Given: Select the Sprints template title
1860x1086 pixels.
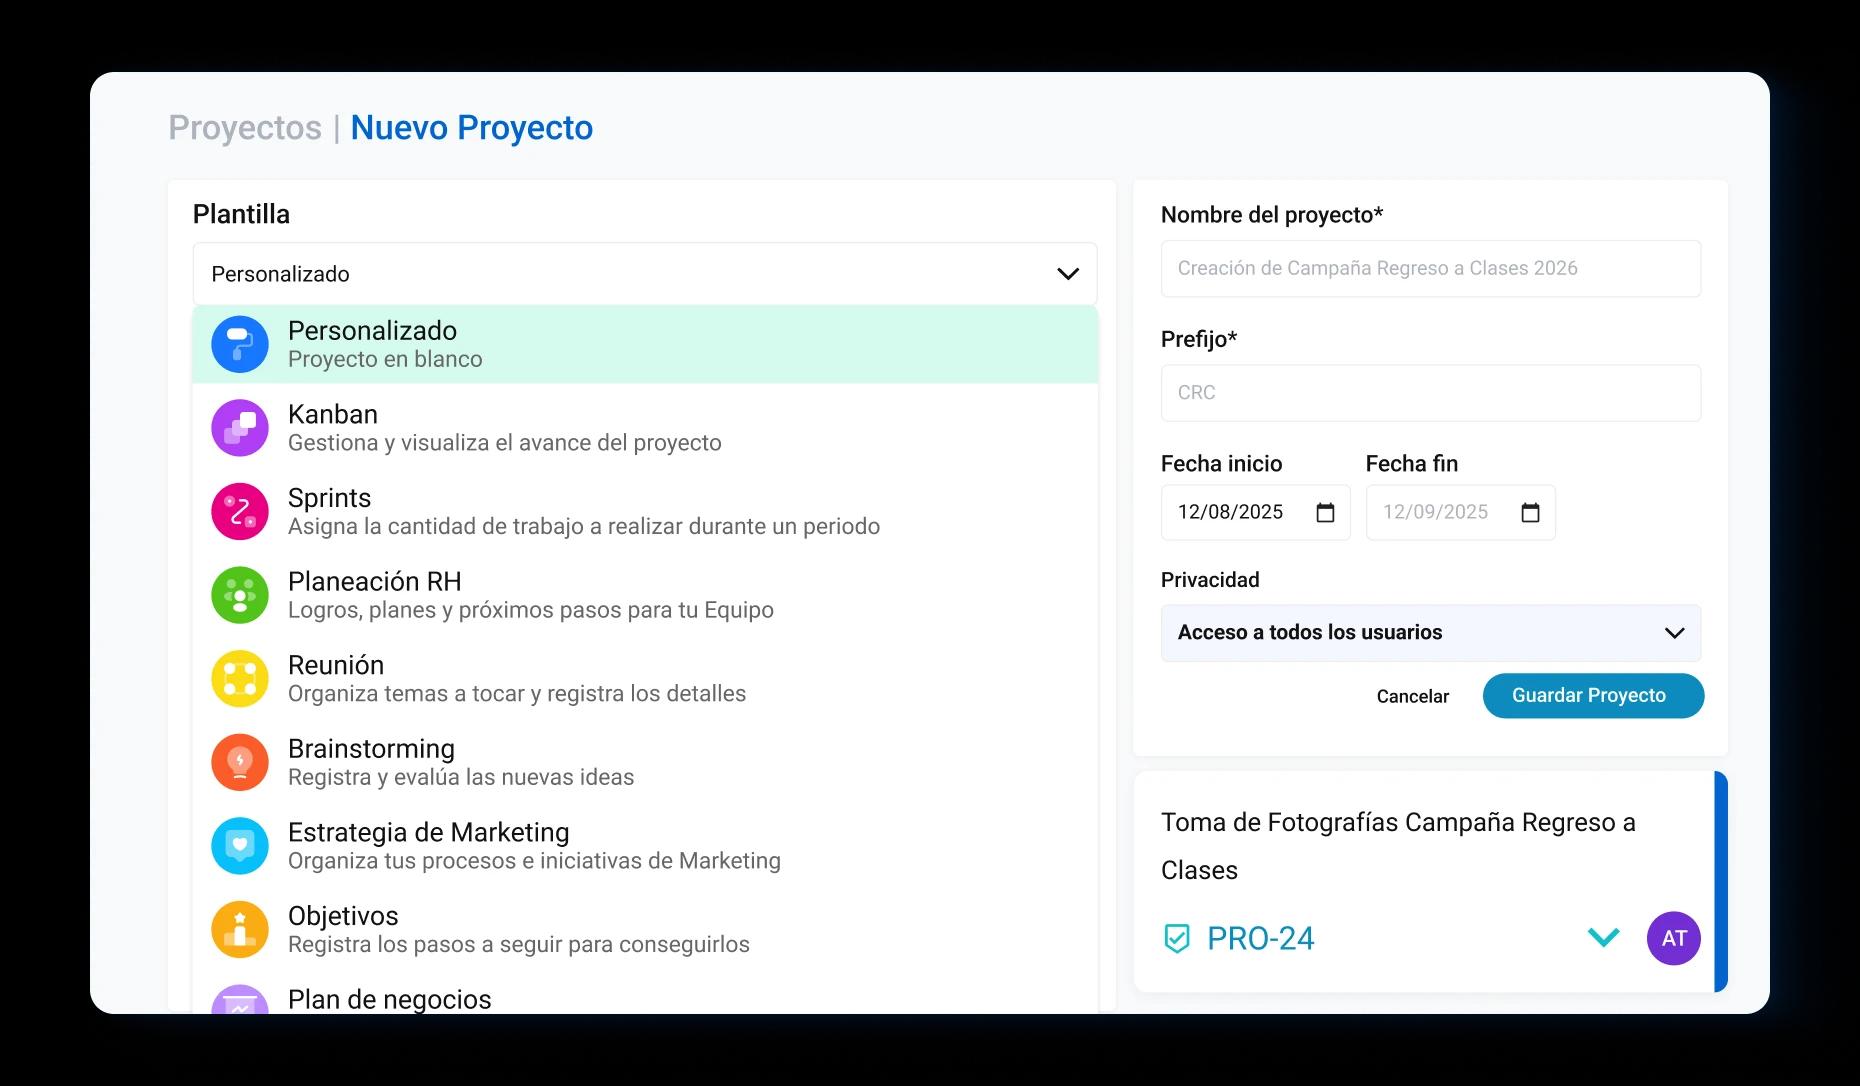Looking at the screenshot, I should click(x=329, y=498).
